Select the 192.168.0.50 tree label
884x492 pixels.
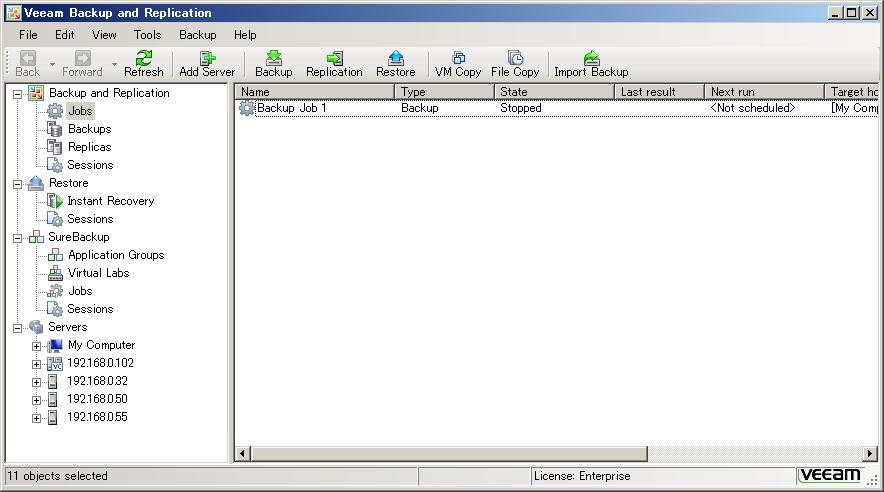click(x=98, y=399)
